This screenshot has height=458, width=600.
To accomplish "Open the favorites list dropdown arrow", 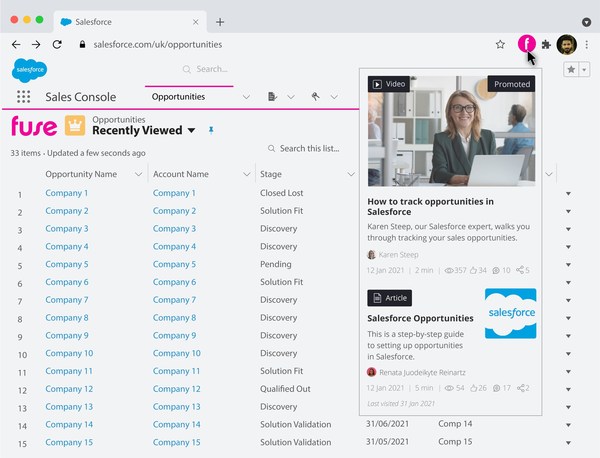I will click(584, 70).
